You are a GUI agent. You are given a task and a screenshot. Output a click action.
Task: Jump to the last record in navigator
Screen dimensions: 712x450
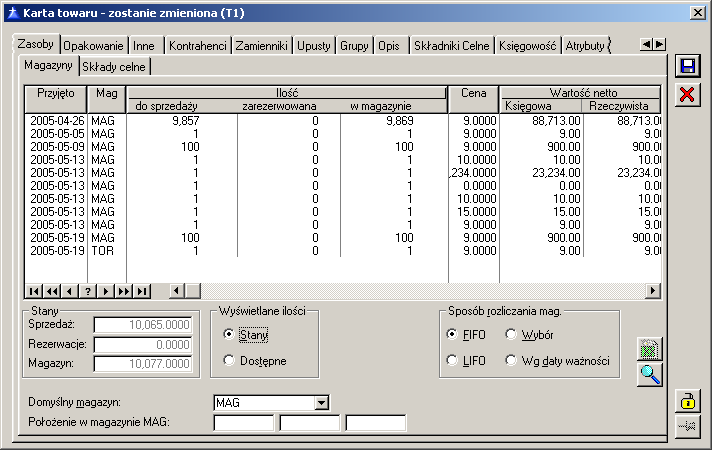coord(142,291)
